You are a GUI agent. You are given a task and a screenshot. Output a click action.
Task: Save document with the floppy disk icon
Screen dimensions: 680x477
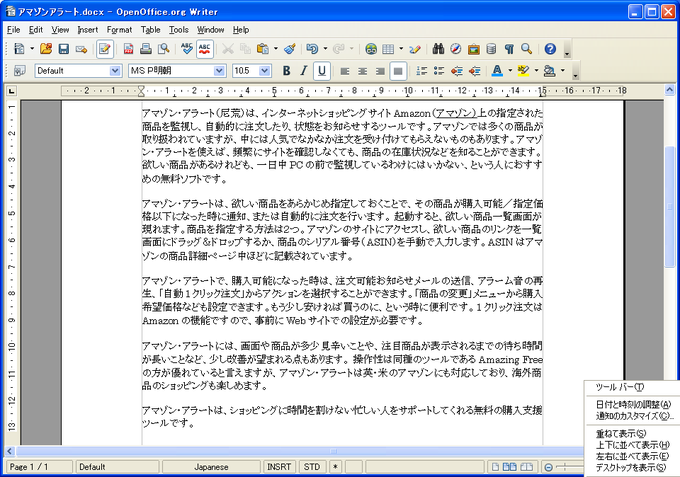click(x=64, y=49)
